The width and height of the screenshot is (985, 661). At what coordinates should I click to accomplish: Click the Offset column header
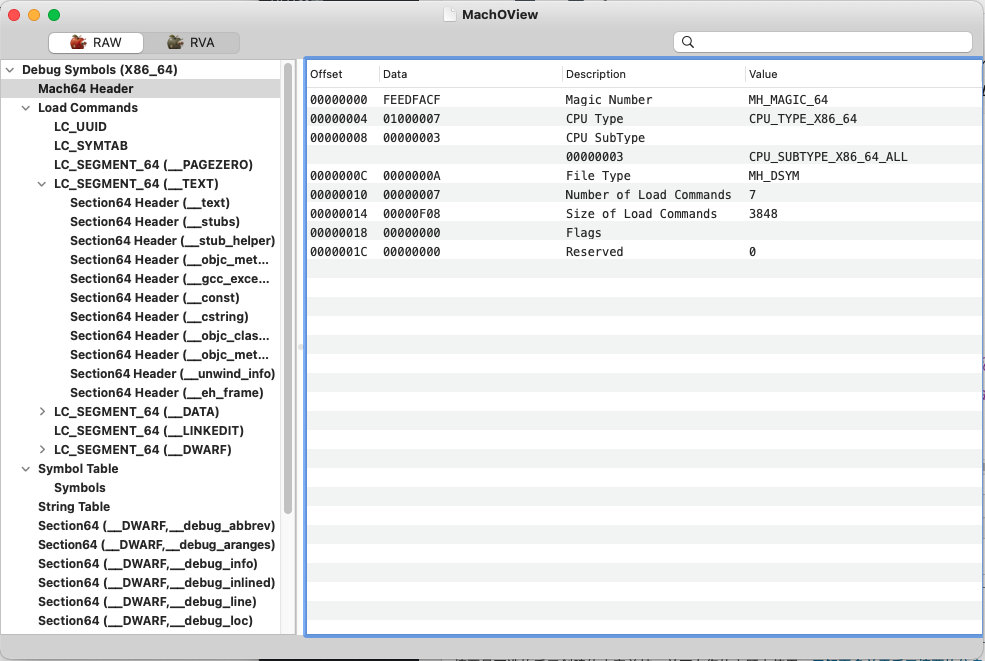coord(326,74)
